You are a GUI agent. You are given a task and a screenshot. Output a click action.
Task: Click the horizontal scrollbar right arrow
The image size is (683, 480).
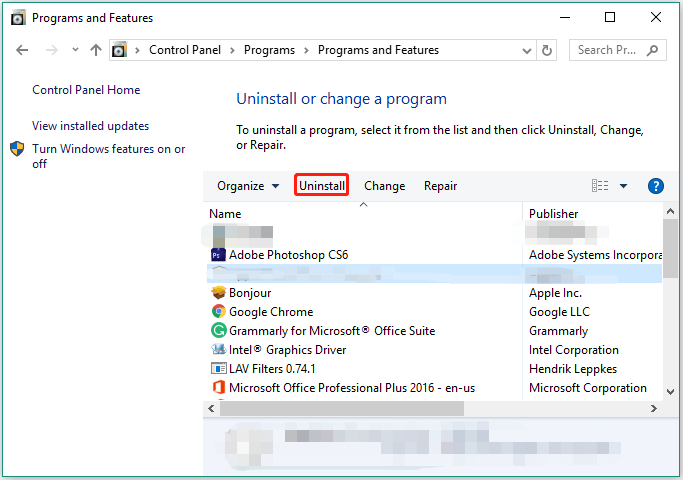coord(654,408)
